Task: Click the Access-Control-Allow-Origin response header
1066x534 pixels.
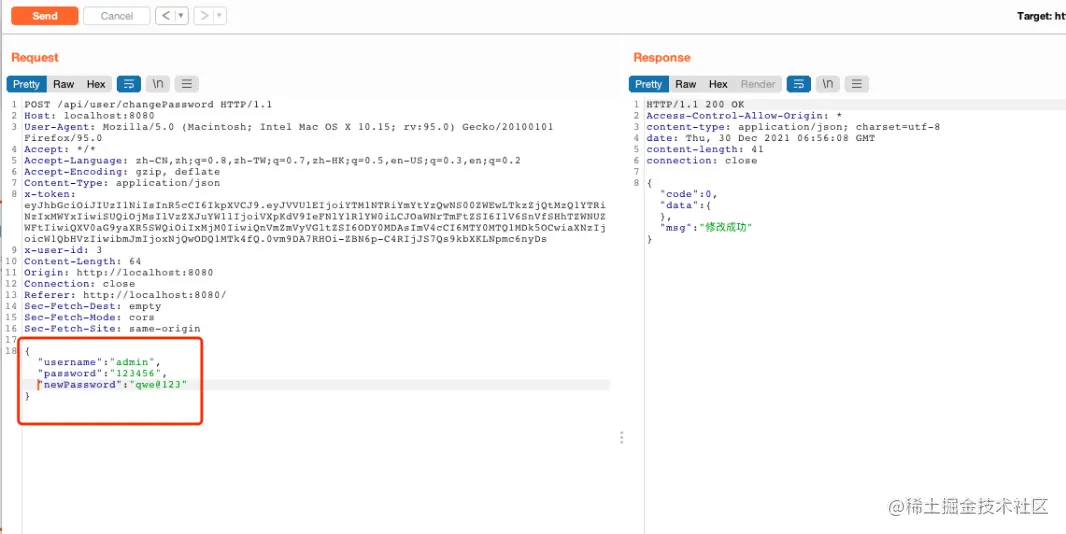Action: point(744,116)
